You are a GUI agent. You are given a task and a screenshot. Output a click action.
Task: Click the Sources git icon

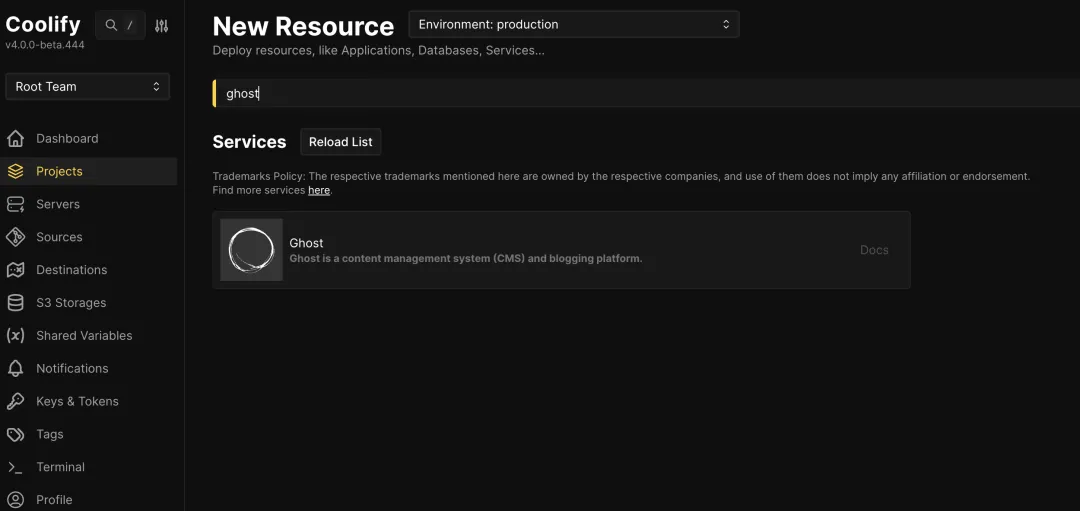tap(15, 237)
